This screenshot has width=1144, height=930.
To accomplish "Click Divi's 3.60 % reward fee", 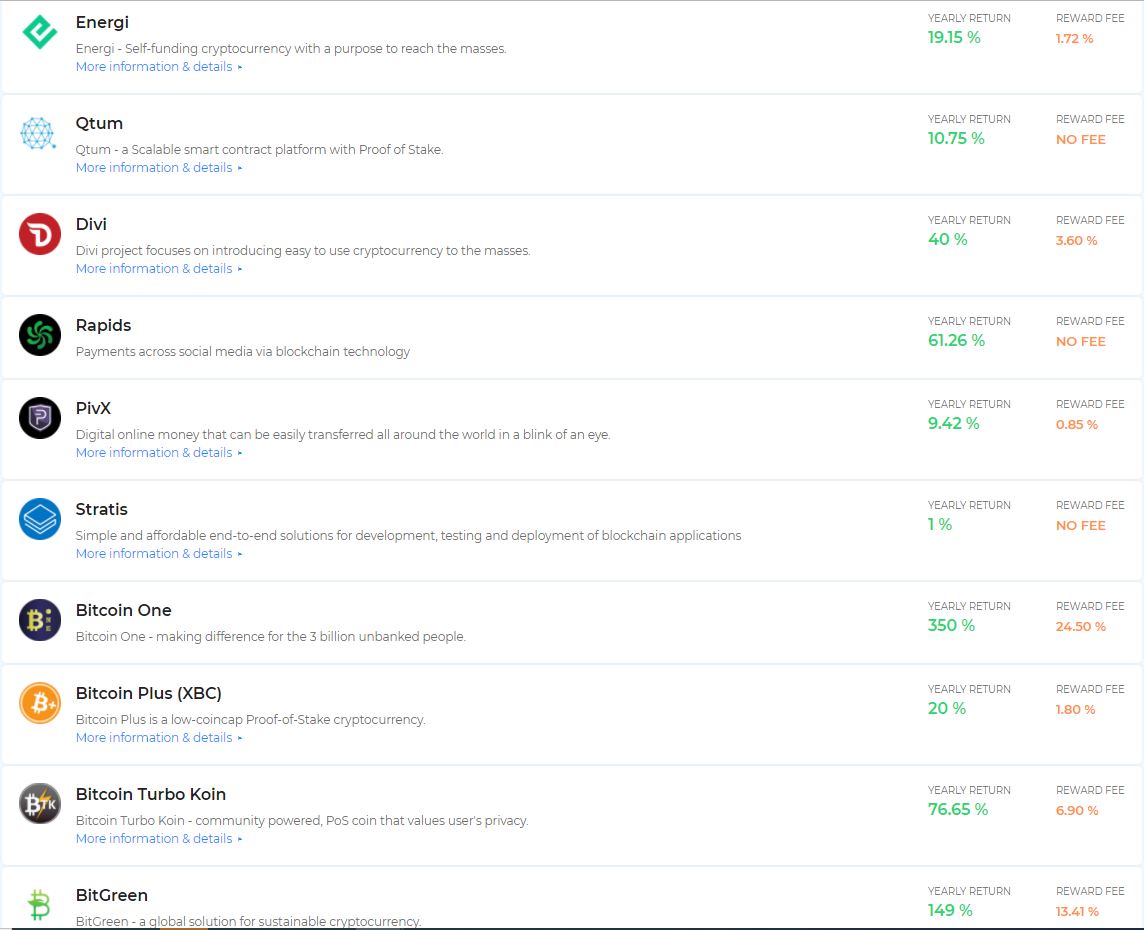I will coord(1076,241).
